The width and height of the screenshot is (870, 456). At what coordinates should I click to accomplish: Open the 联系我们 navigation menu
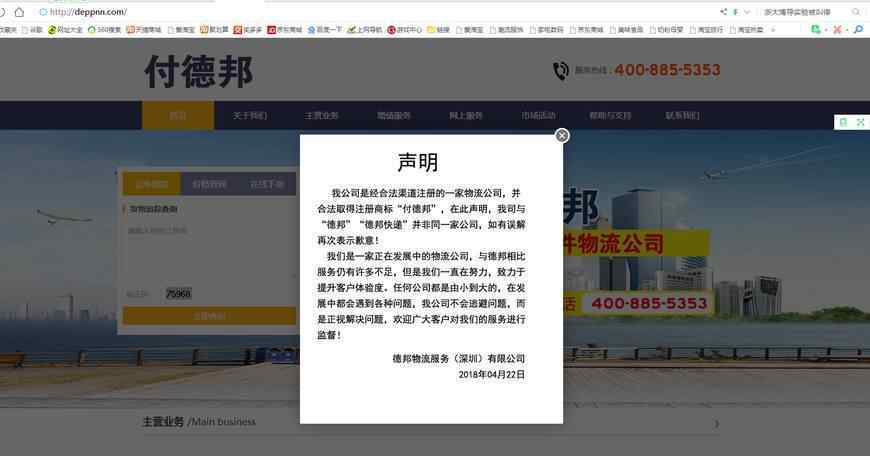682,115
